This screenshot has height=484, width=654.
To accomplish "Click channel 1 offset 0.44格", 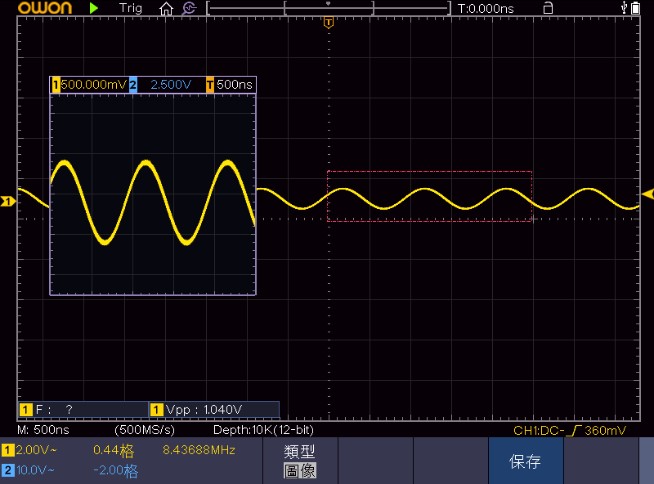I will pos(113,450).
